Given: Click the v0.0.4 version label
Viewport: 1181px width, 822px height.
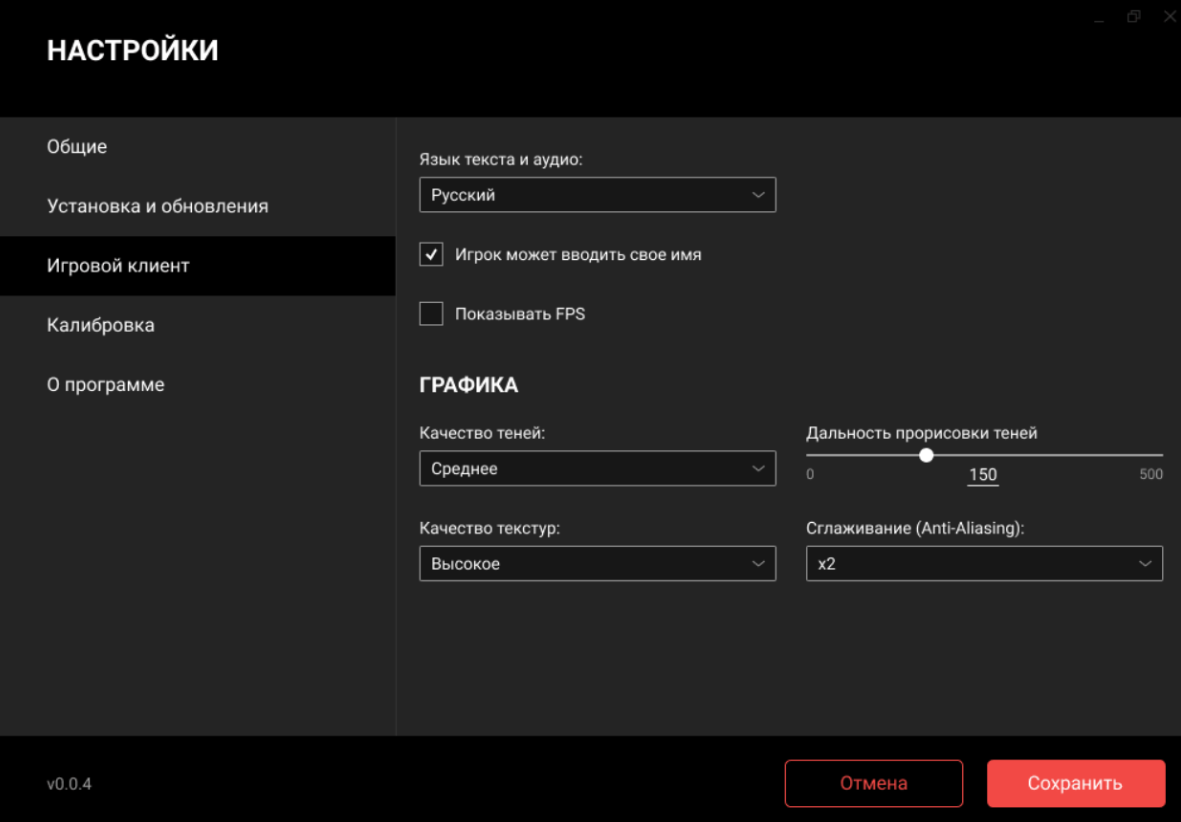Looking at the screenshot, I should coord(69,783).
